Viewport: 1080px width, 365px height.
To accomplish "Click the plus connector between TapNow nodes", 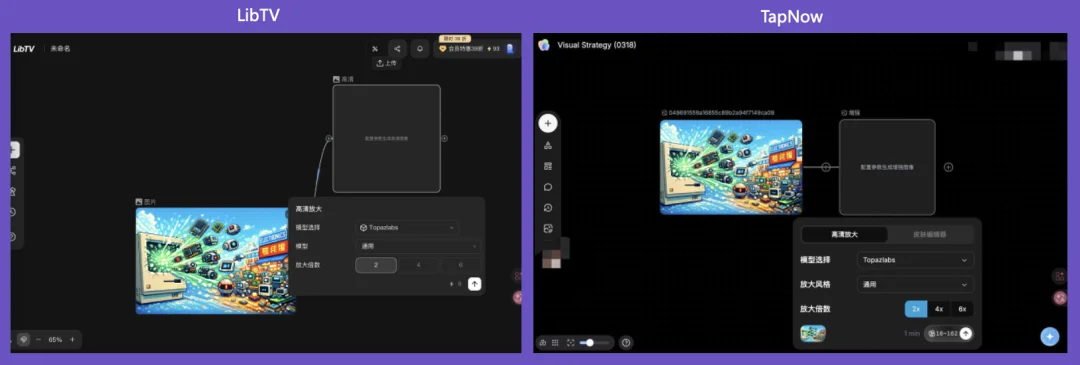I will point(826,167).
